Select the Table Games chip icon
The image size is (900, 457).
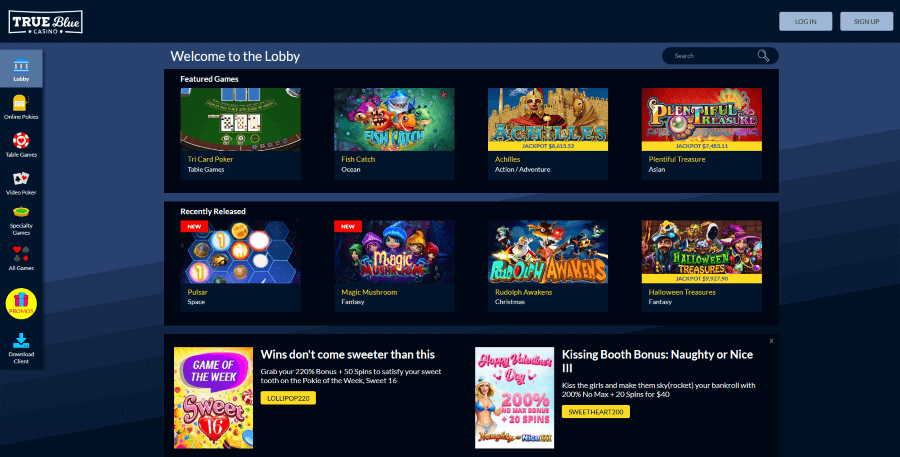point(21,145)
